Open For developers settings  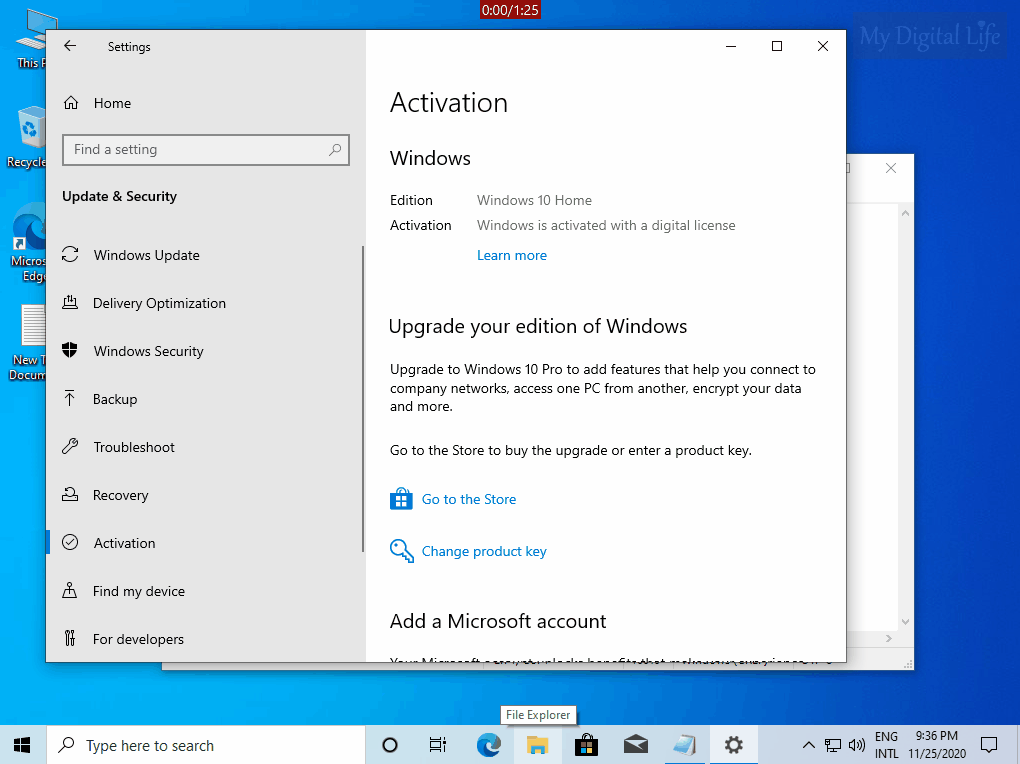123,639
